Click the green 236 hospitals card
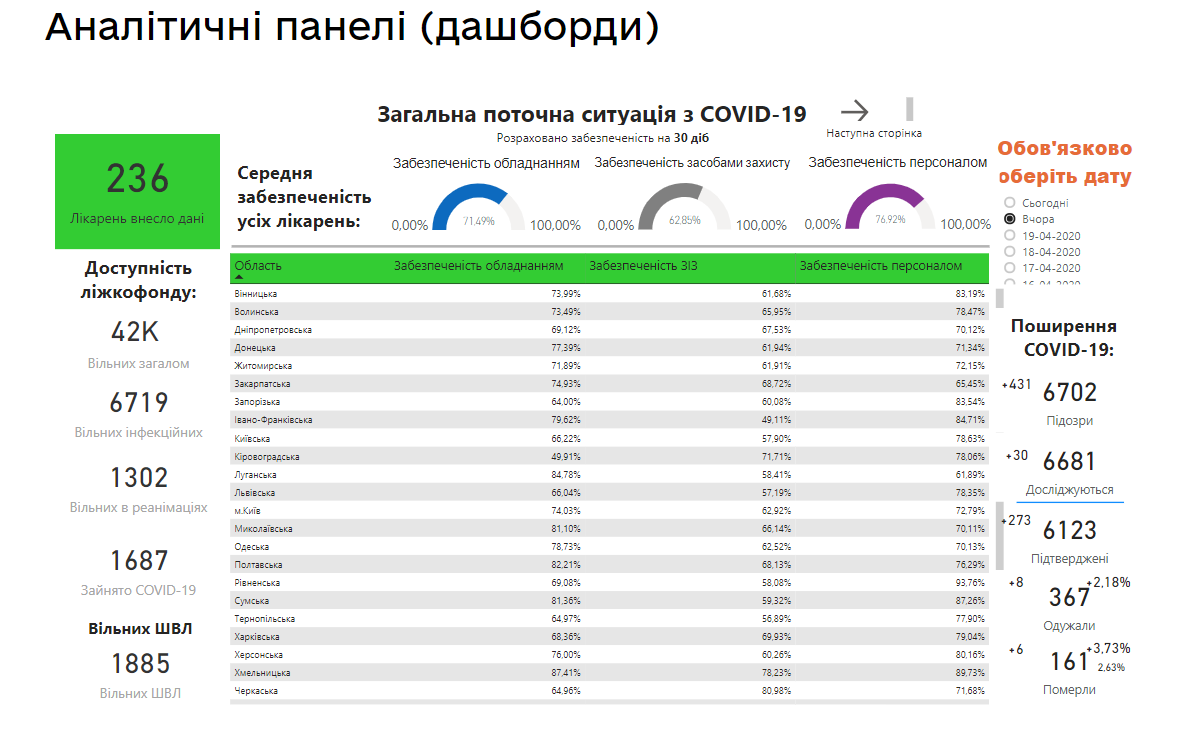 pyautogui.click(x=137, y=192)
